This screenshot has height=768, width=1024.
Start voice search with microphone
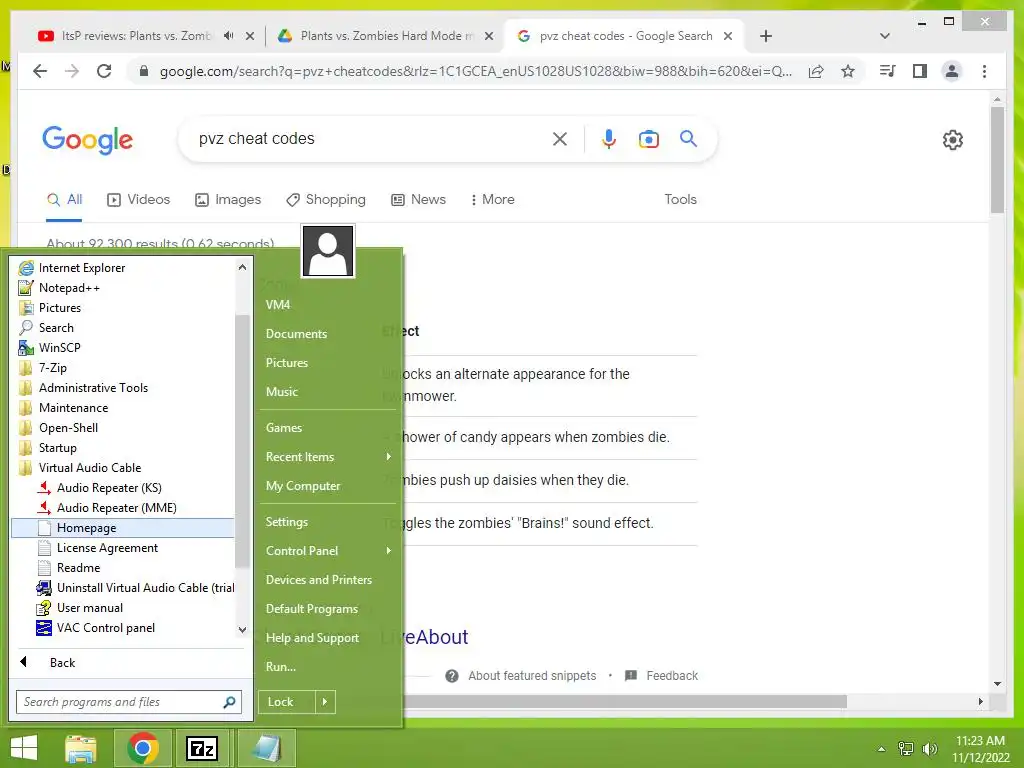point(609,138)
